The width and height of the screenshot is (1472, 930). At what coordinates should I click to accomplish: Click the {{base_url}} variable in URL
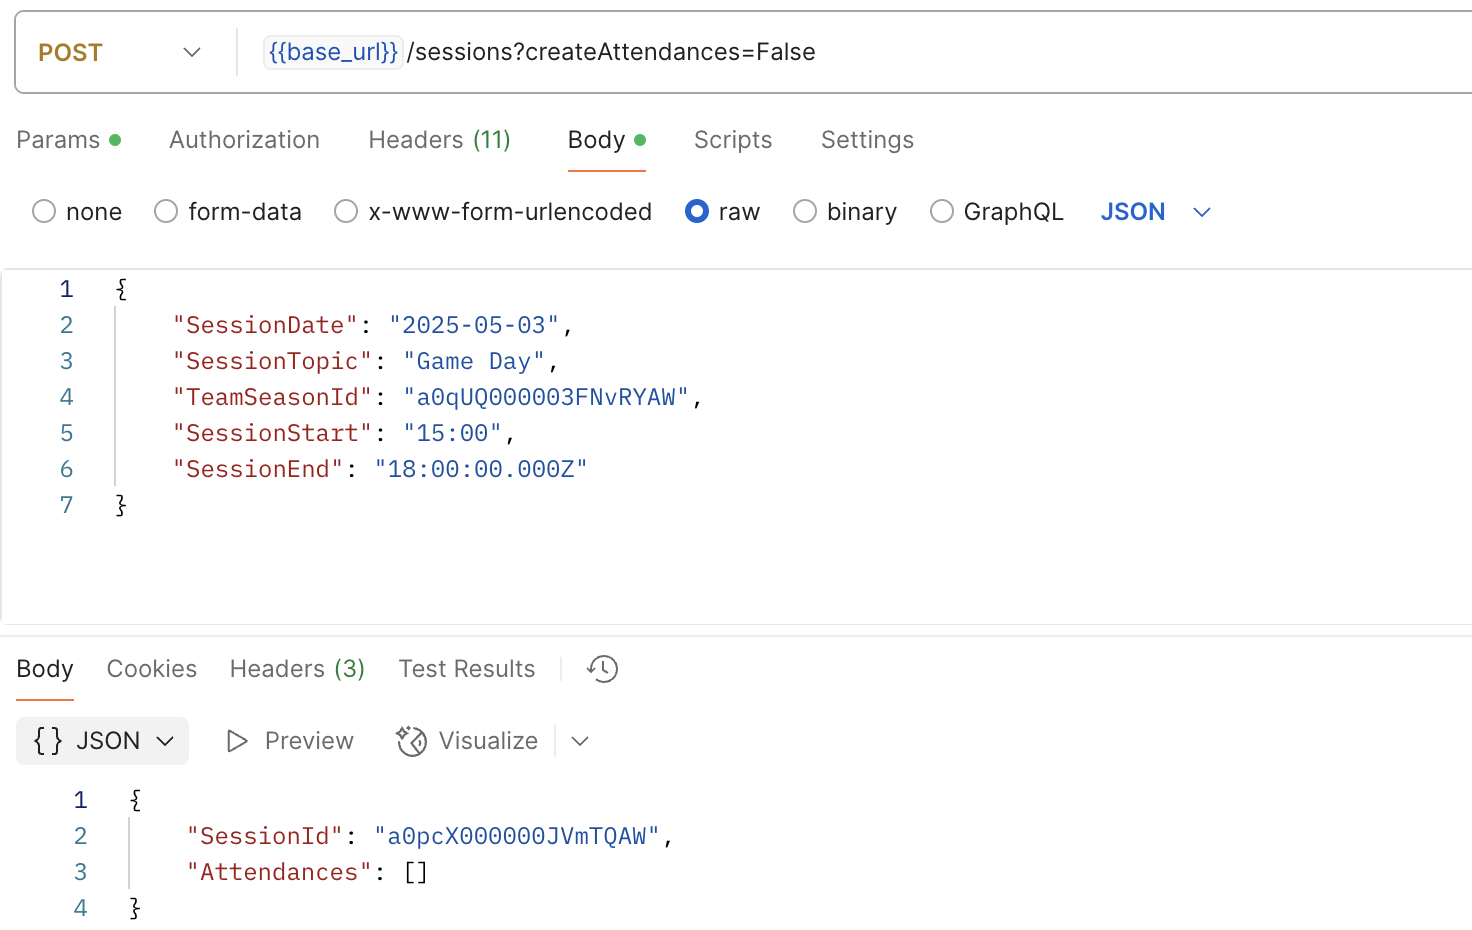click(333, 52)
